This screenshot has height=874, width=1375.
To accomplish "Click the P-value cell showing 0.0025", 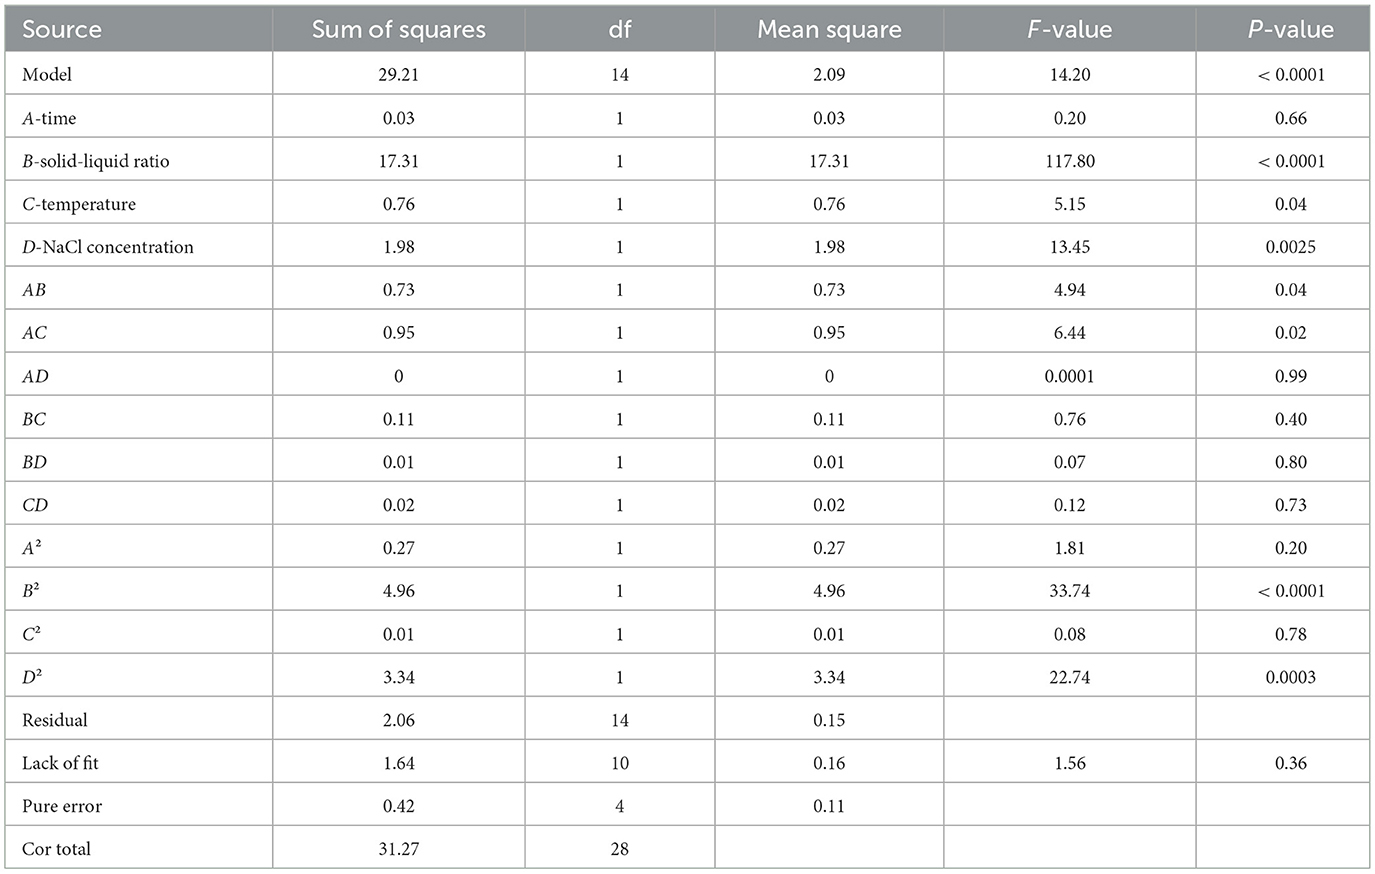I will [1290, 247].
